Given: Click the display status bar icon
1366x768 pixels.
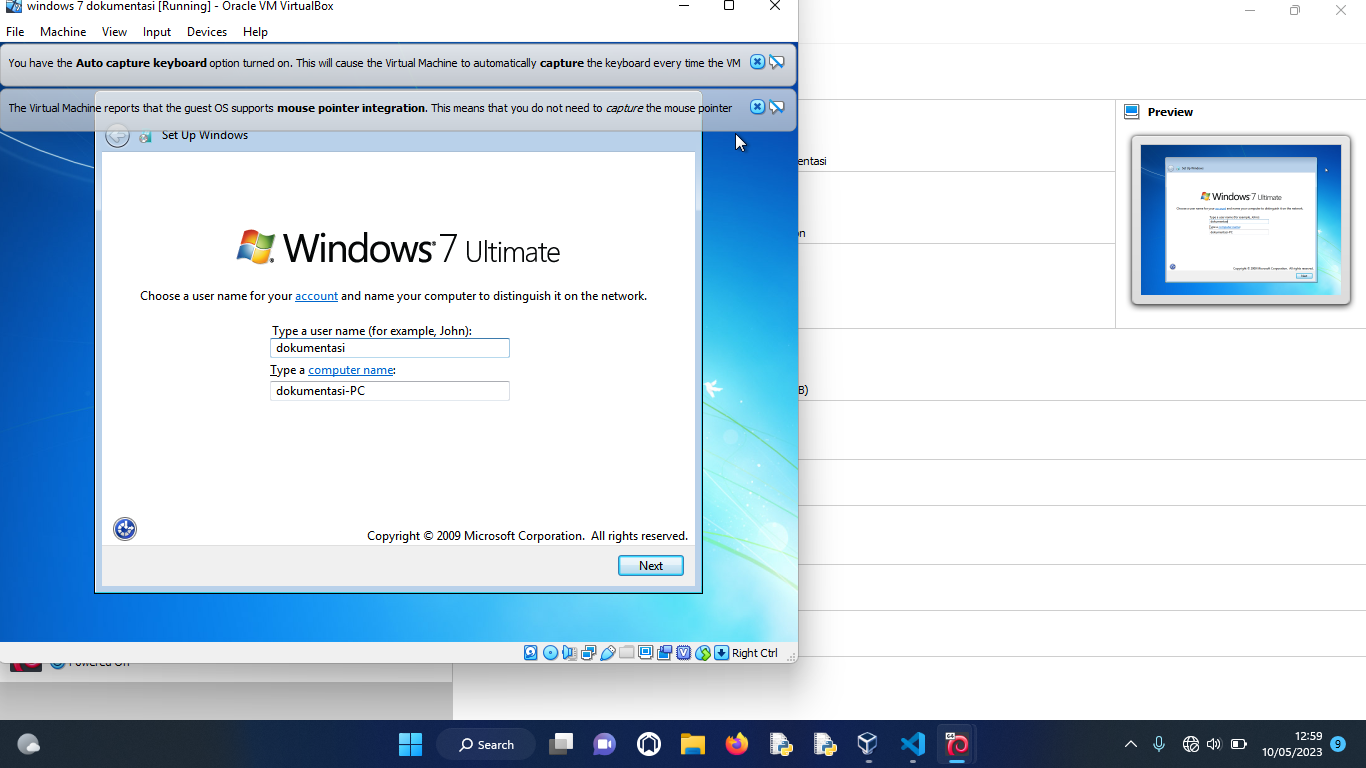Looking at the screenshot, I should (646, 653).
